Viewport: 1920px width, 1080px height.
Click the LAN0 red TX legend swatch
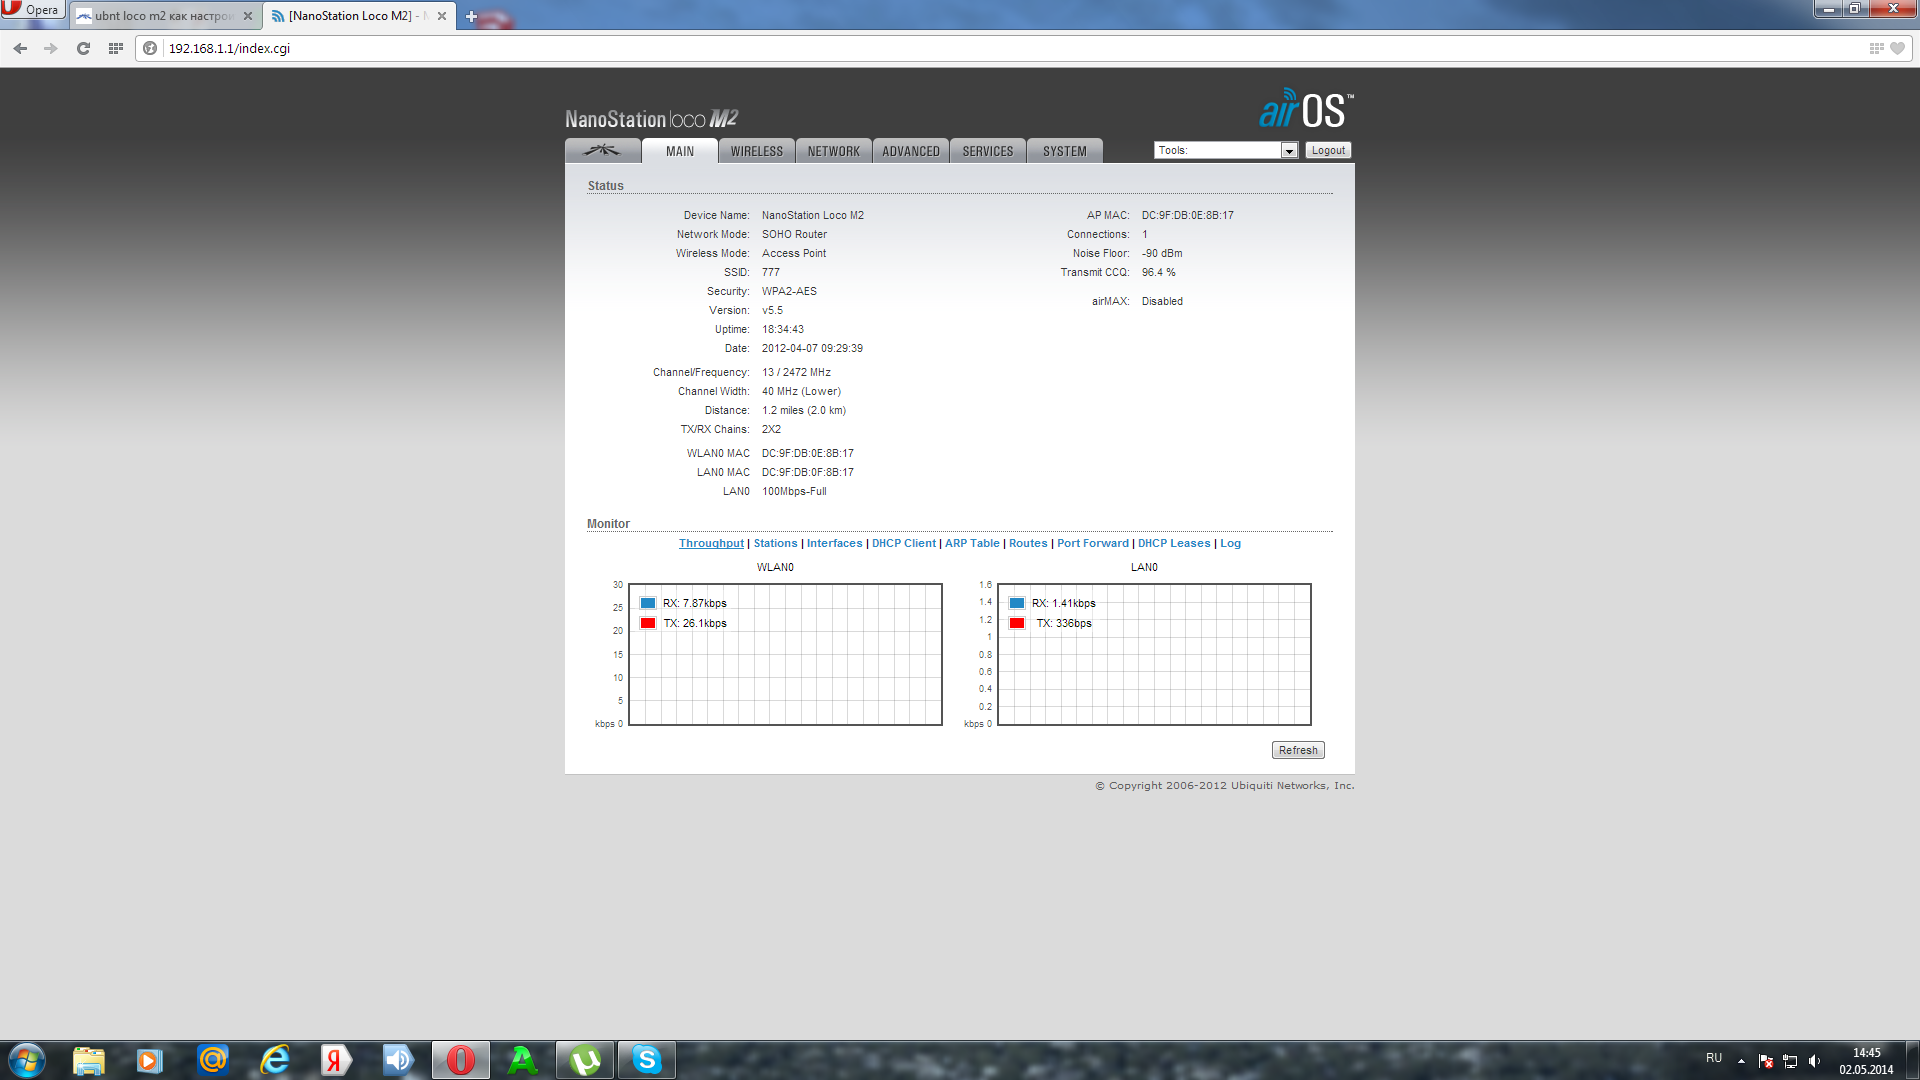point(1017,623)
